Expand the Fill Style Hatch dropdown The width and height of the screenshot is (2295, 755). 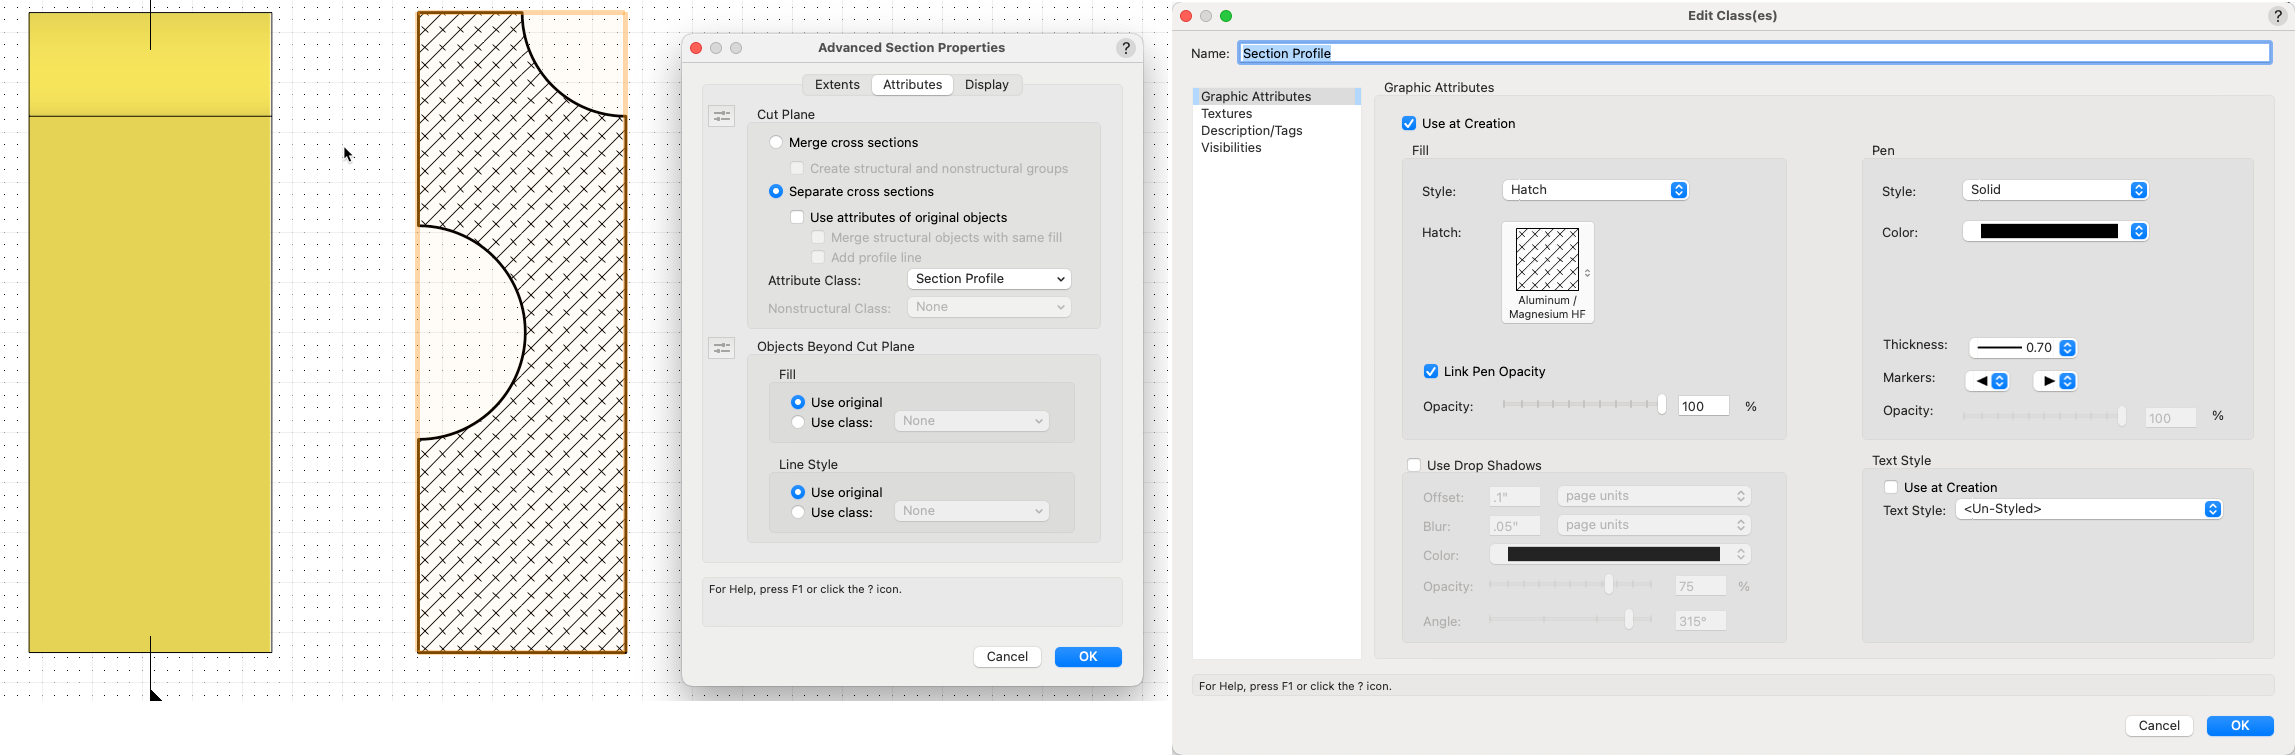[x=1595, y=190]
